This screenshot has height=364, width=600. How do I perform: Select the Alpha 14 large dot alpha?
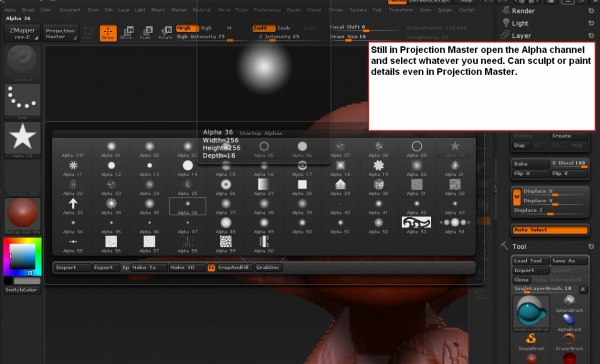point(188,168)
